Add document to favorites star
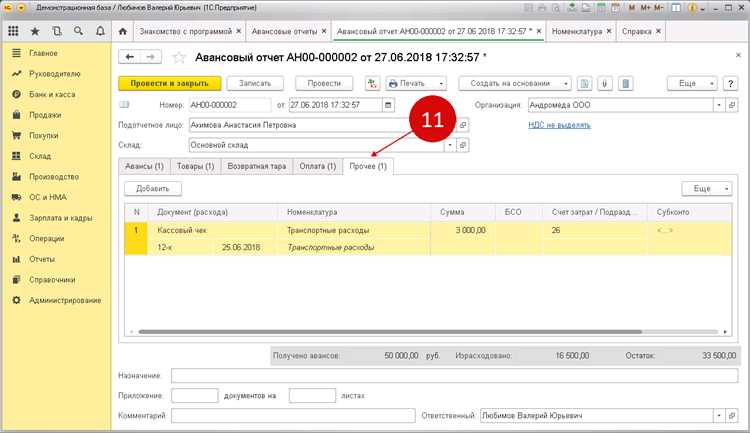The image size is (750, 433). pyautogui.click(x=179, y=57)
